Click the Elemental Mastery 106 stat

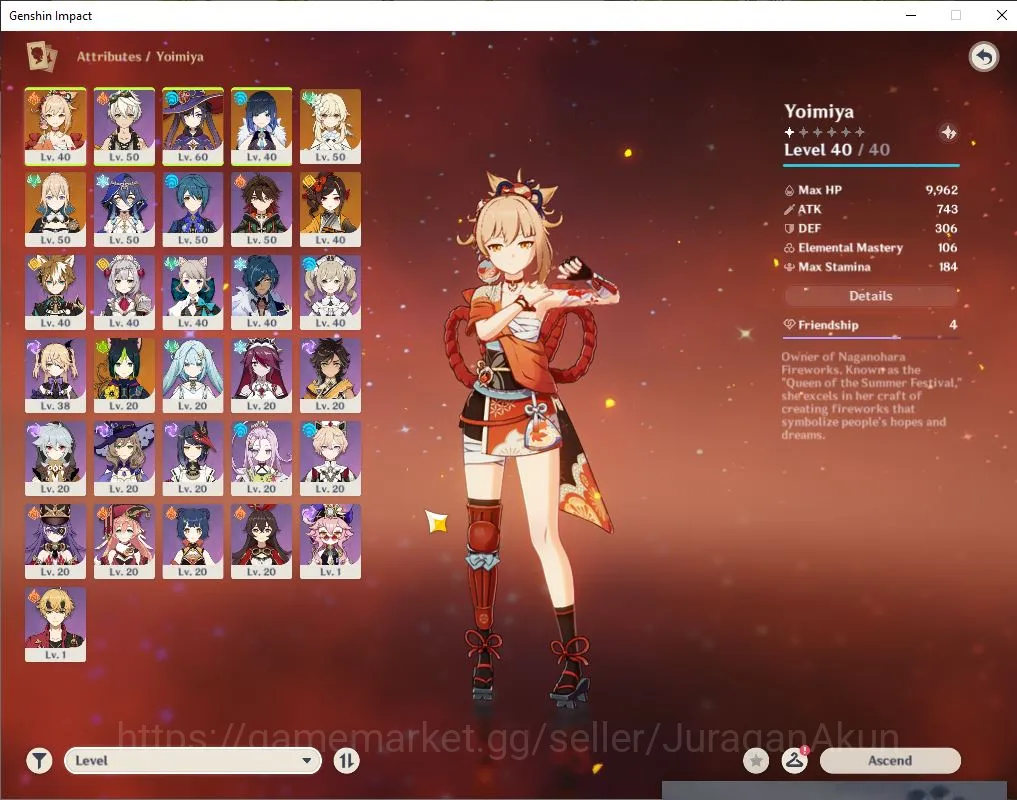[870, 247]
